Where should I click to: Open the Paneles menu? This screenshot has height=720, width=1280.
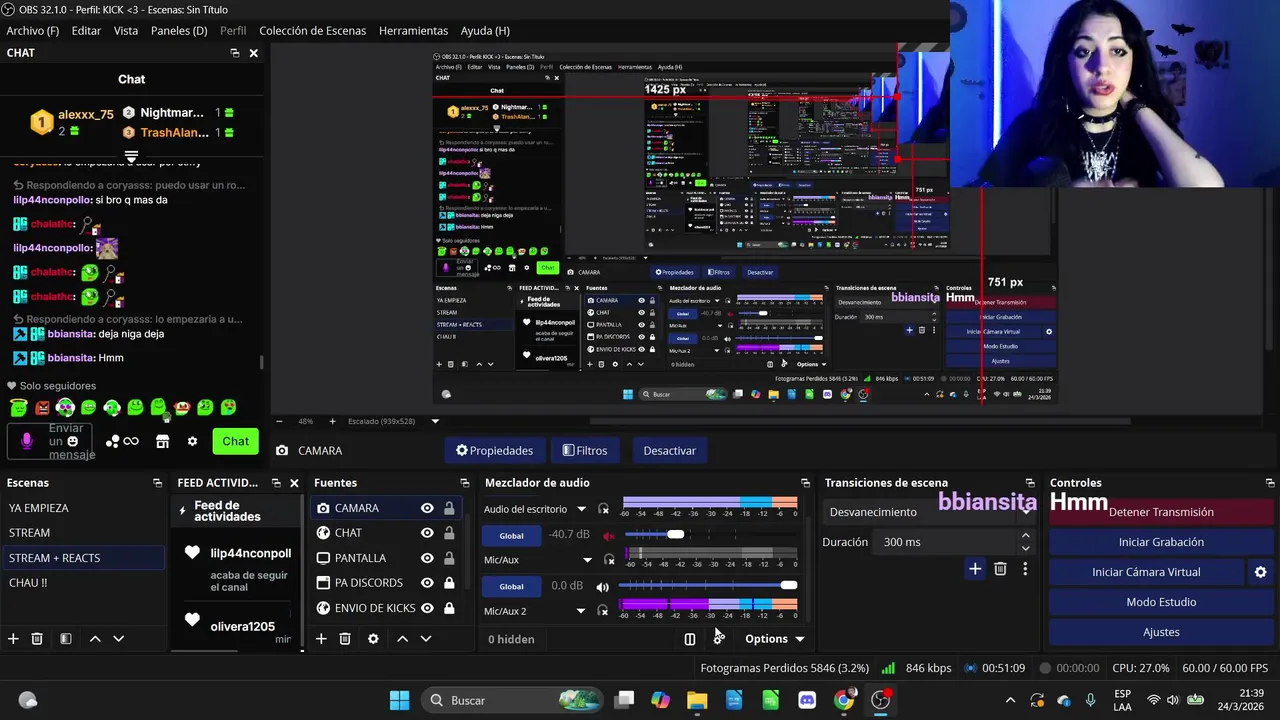click(179, 31)
